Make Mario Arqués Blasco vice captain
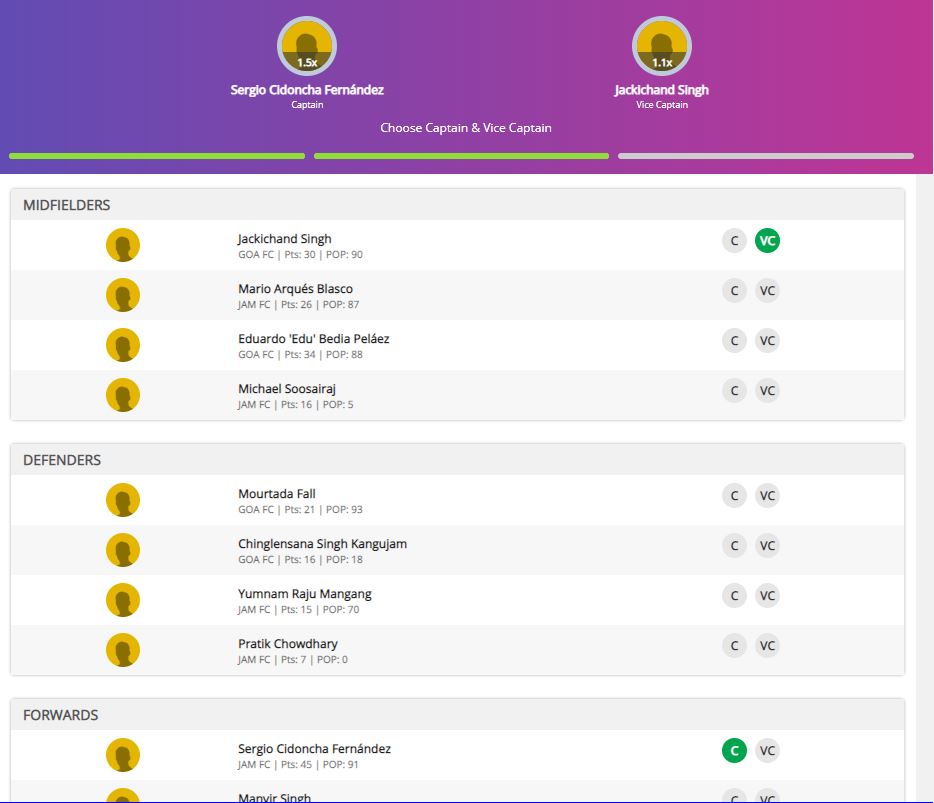The image size is (934, 803). [x=767, y=291]
